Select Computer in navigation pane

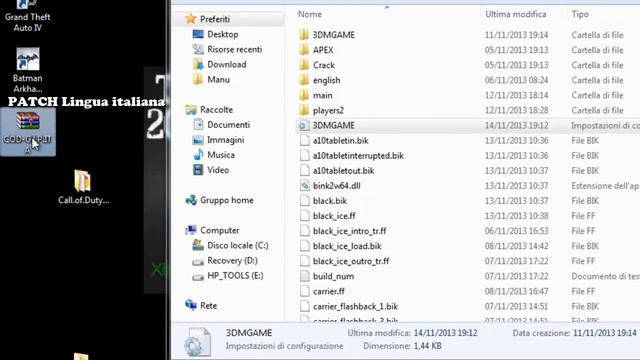[x=220, y=231]
